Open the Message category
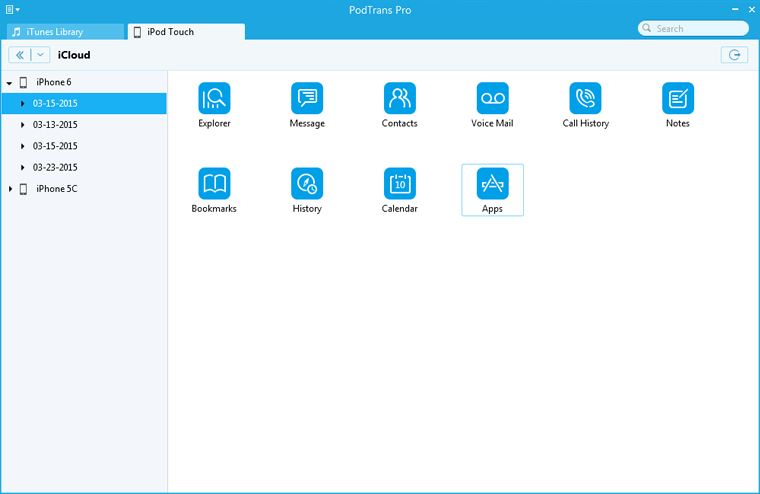Image resolution: width=760 pixels, height=494 pixels. click(x=307, y=98)
